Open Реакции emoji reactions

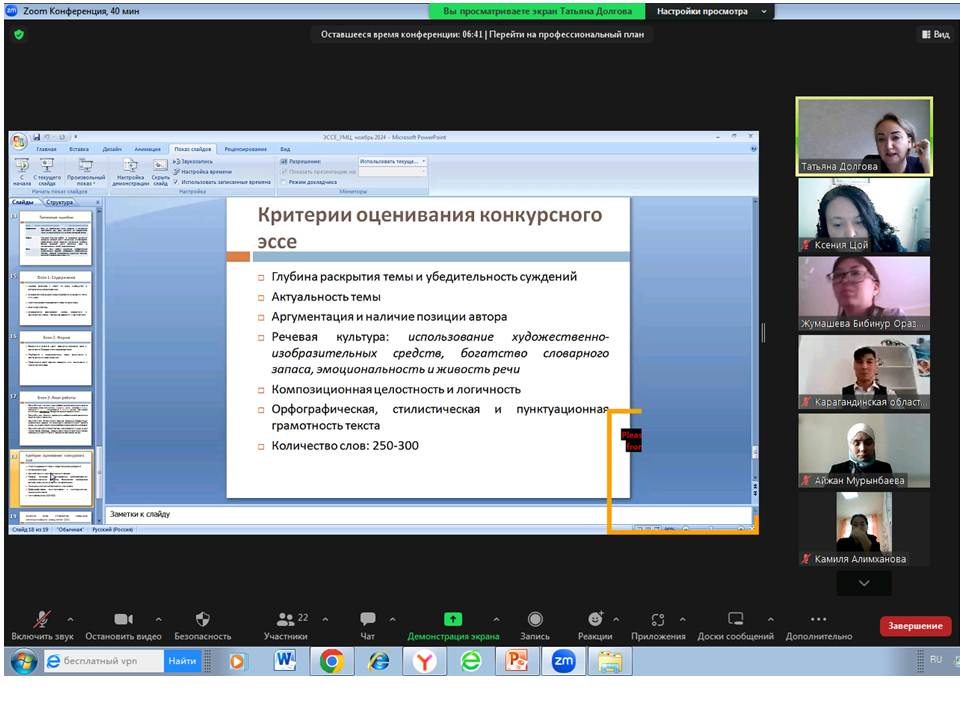595,620
